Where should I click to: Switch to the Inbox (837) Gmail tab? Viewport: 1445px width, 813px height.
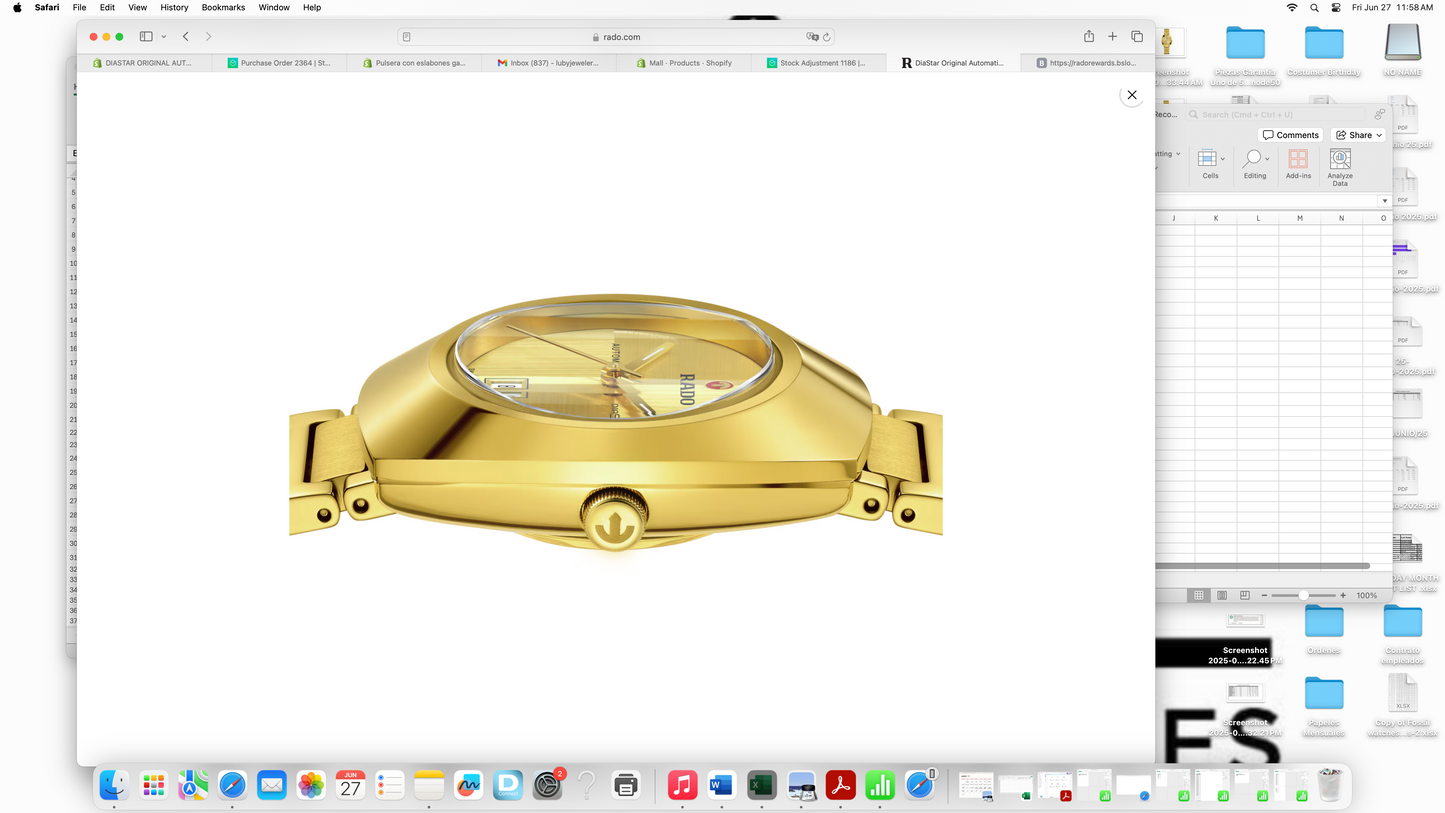point(548,63)
